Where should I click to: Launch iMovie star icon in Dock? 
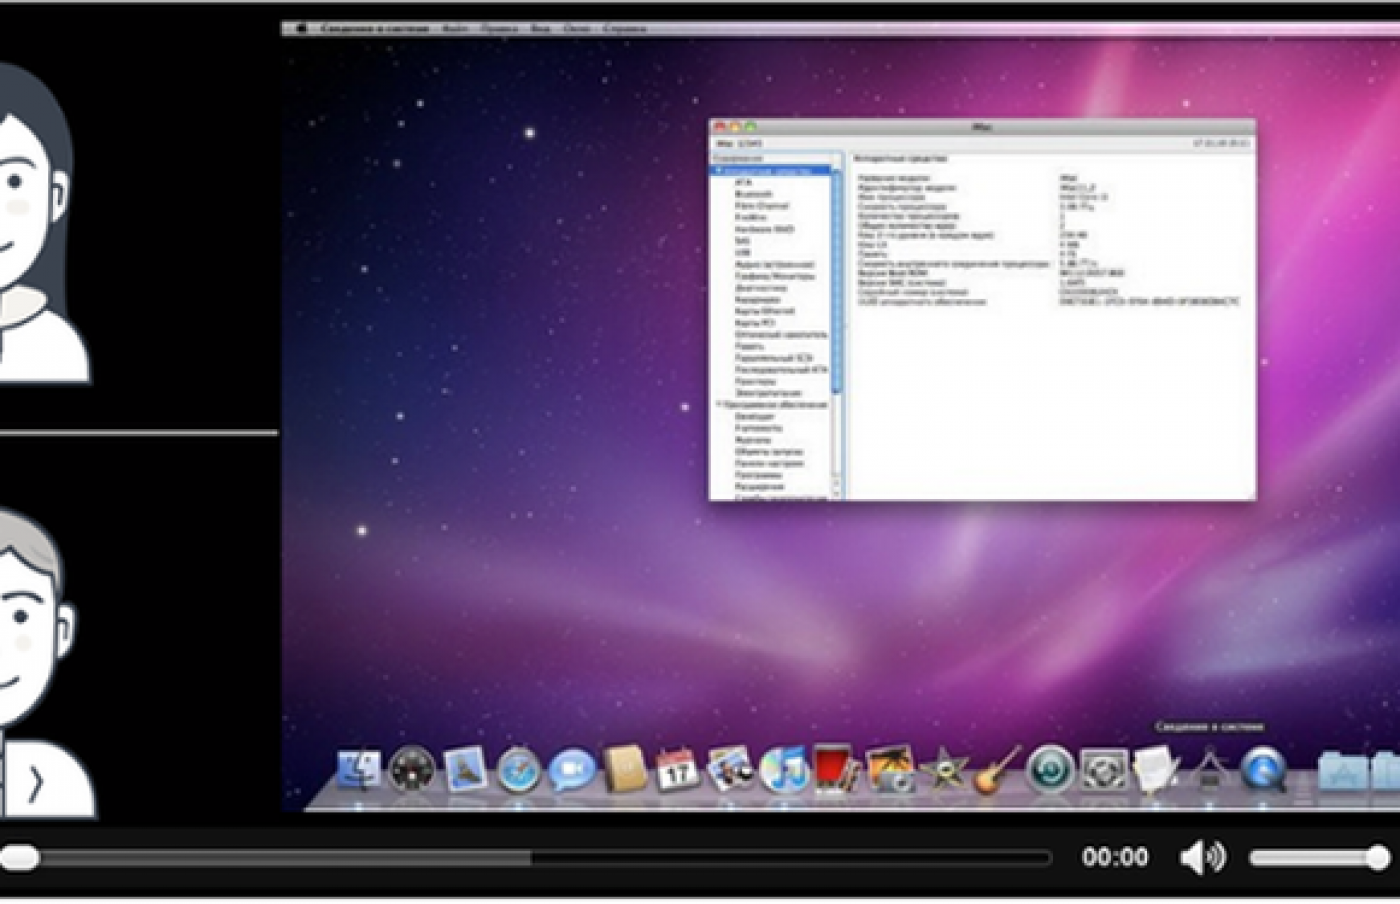click(944, 771)
